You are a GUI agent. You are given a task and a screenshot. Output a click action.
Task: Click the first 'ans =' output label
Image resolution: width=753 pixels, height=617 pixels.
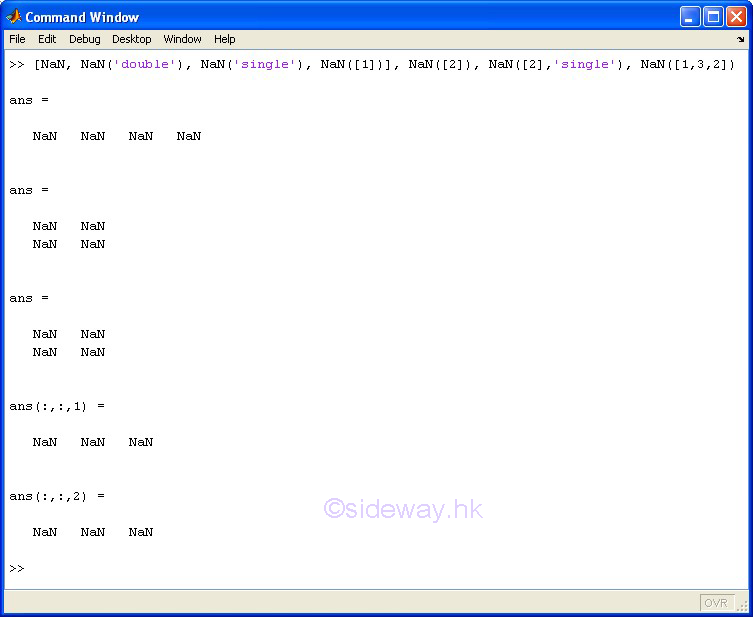coord(29,100)
